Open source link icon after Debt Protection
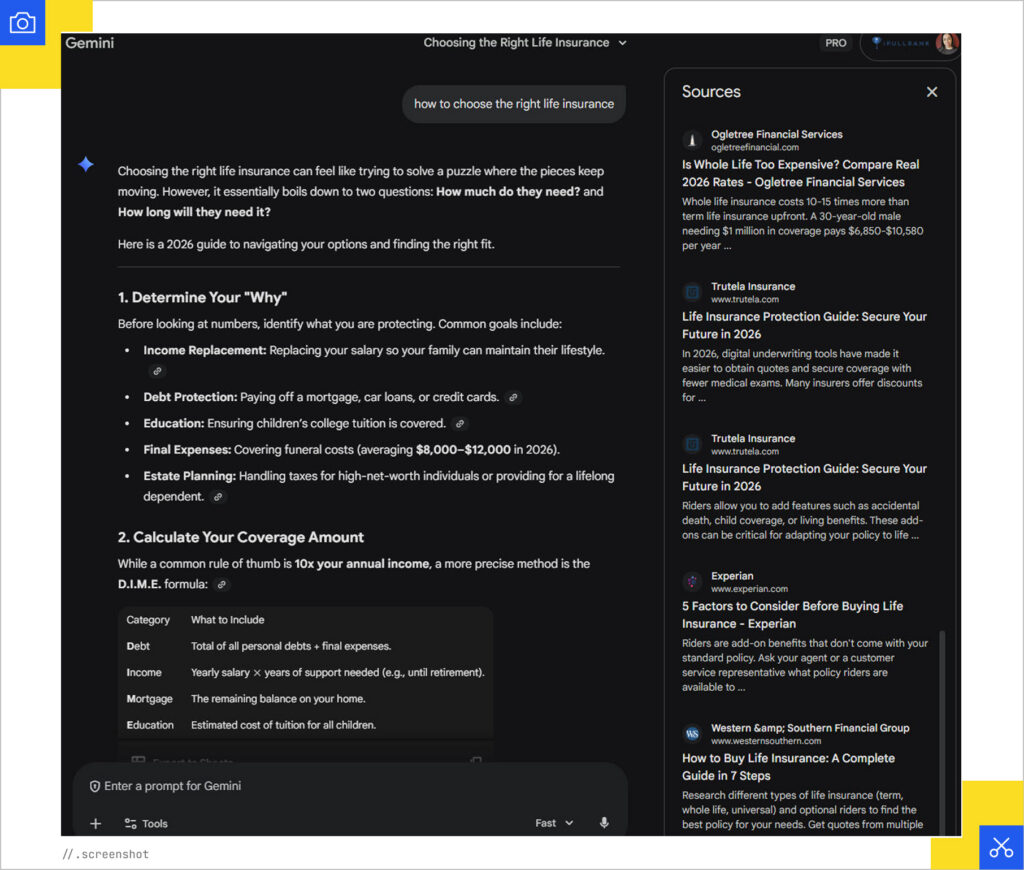Viewport: 1024px width, 870px height. [513, 398]
